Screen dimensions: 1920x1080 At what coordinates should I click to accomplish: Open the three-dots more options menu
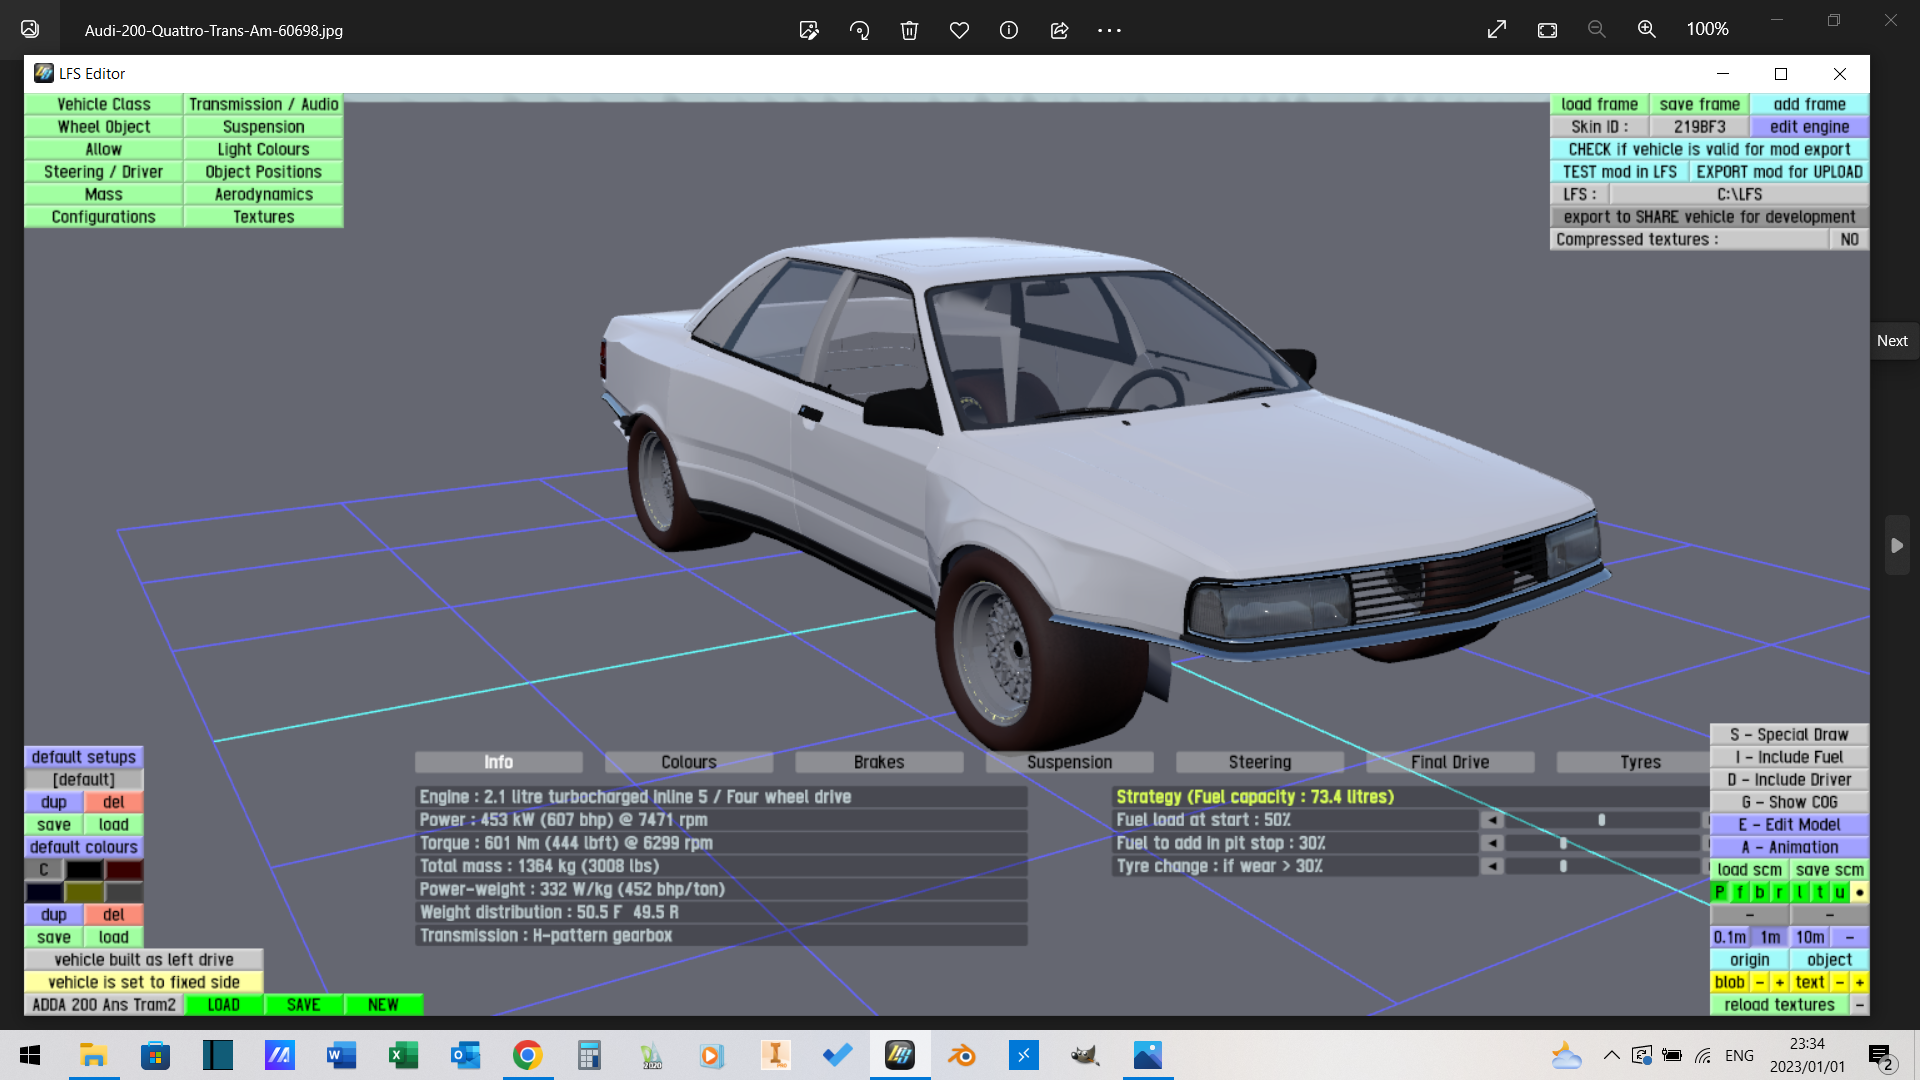pyautogui.click(x=1109, y=30)
